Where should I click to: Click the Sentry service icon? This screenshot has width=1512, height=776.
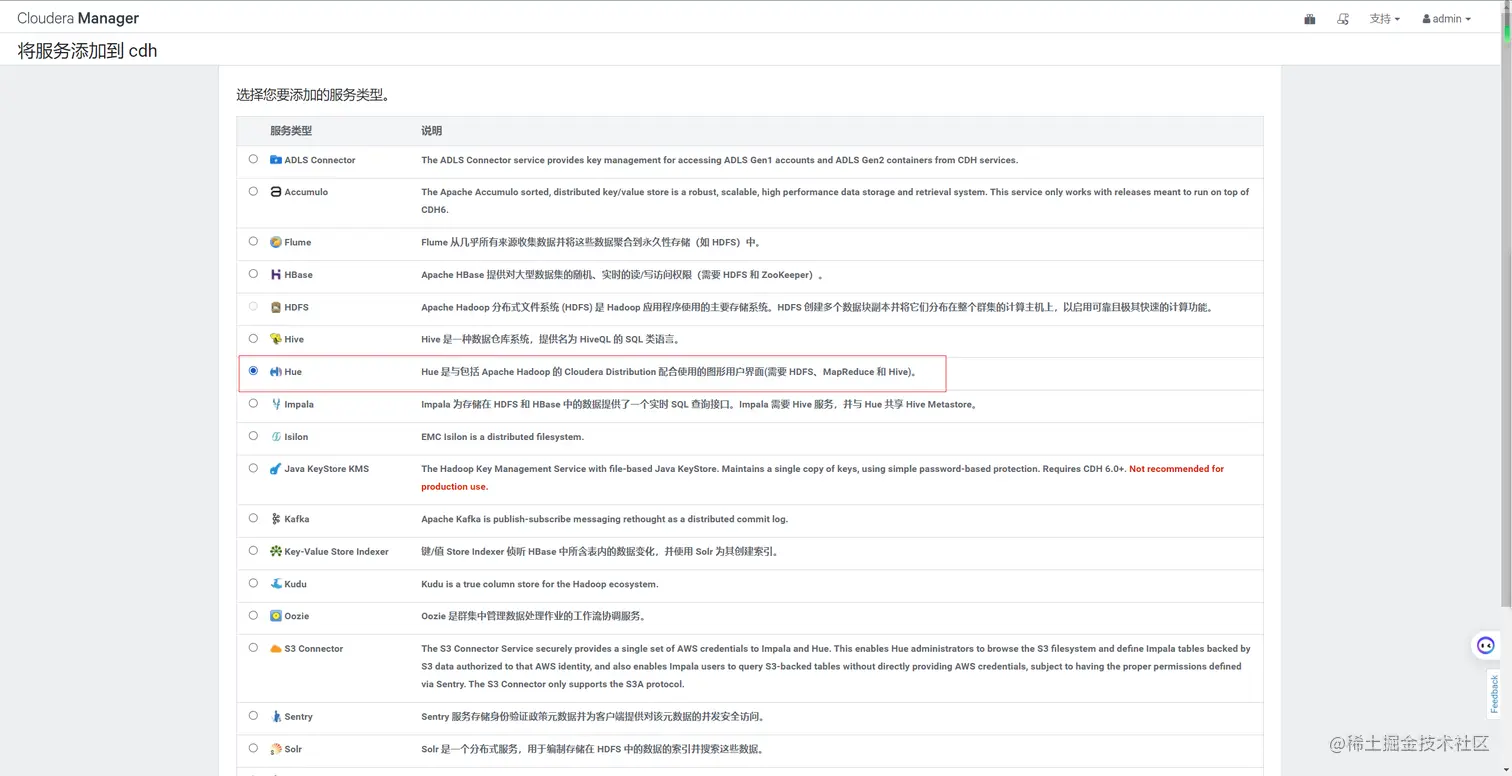click(276, 716)
